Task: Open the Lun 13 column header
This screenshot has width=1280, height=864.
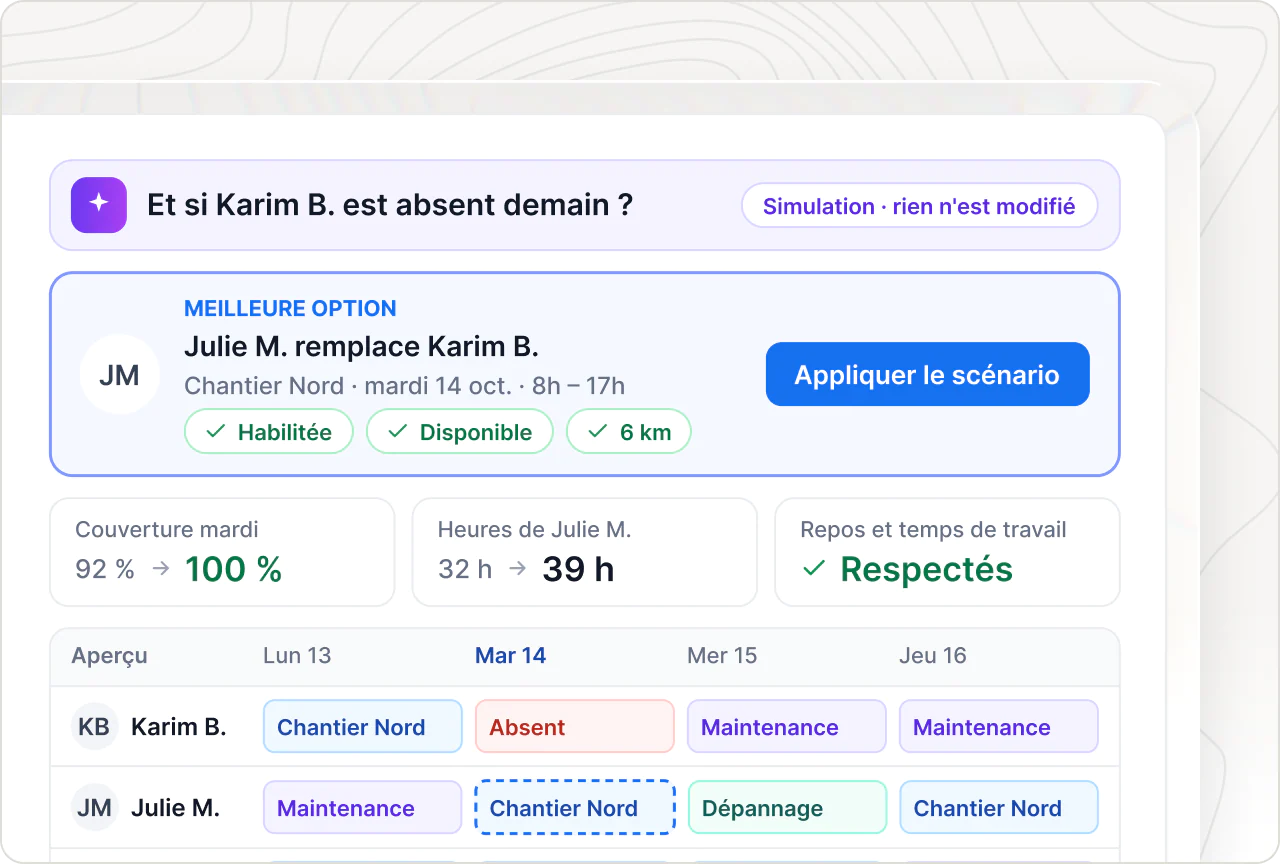Action: (x=297, y=656)
